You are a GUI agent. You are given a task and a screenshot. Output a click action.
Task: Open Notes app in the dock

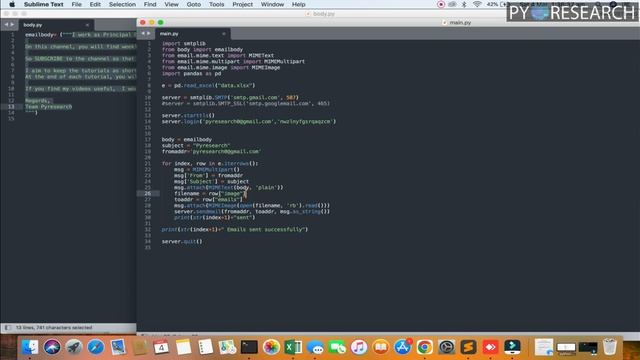(x=183, y=347)
